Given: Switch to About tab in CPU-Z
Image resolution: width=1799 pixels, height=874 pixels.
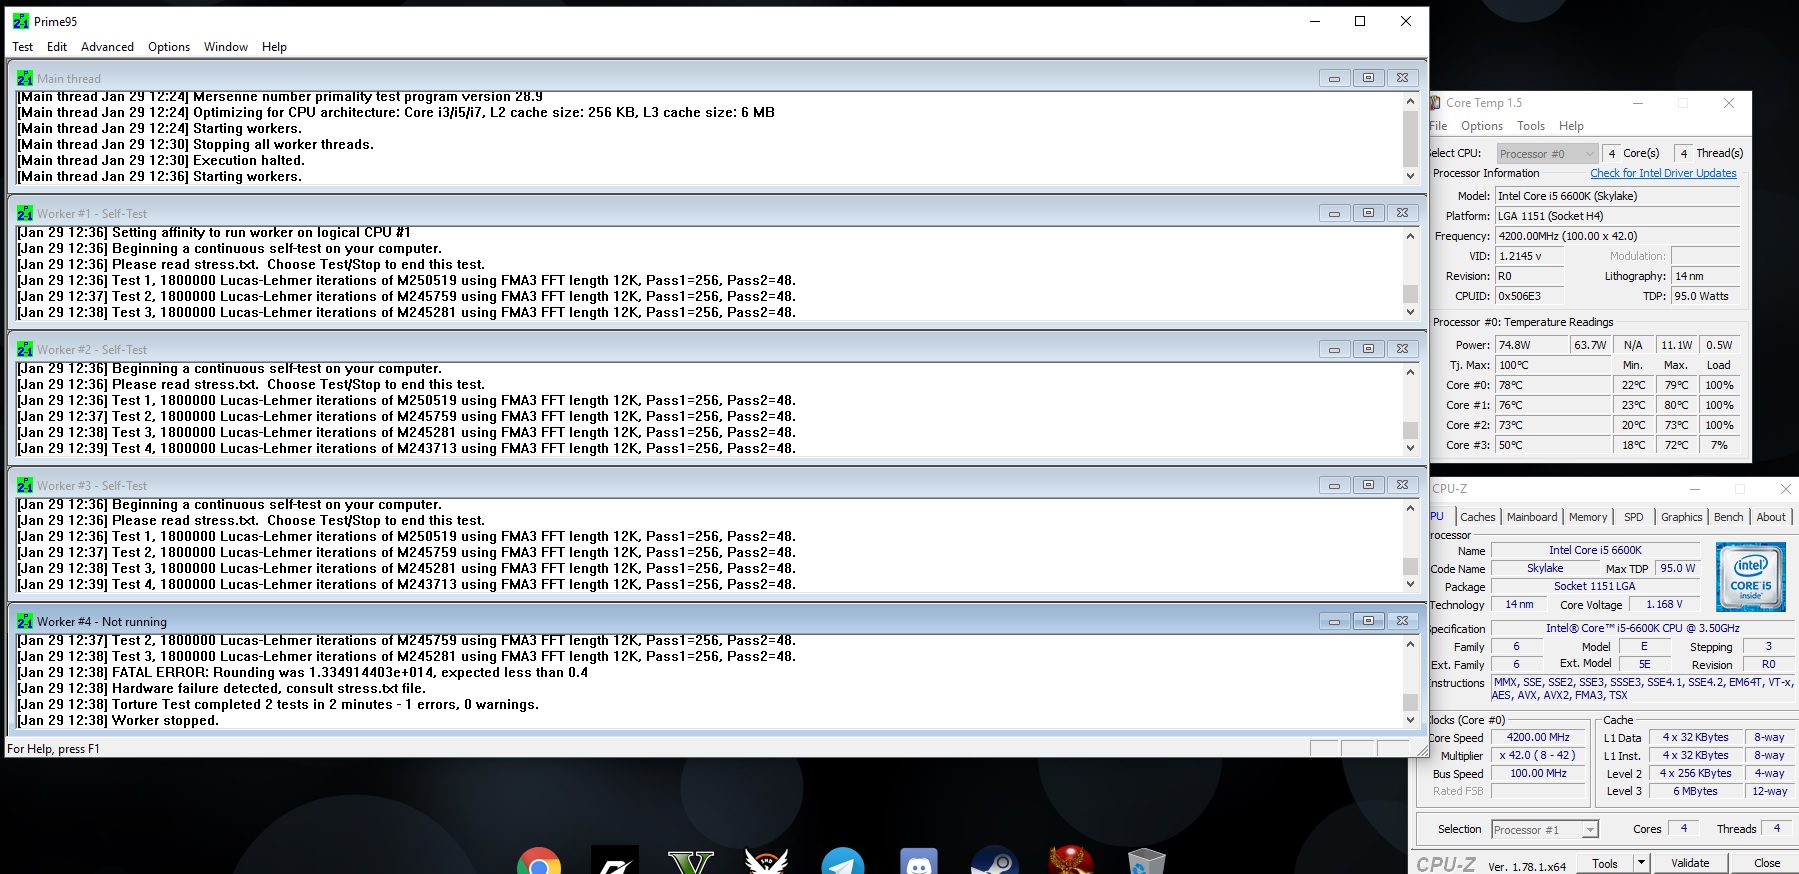Looking at the screenshot, I should point(1771,517).
